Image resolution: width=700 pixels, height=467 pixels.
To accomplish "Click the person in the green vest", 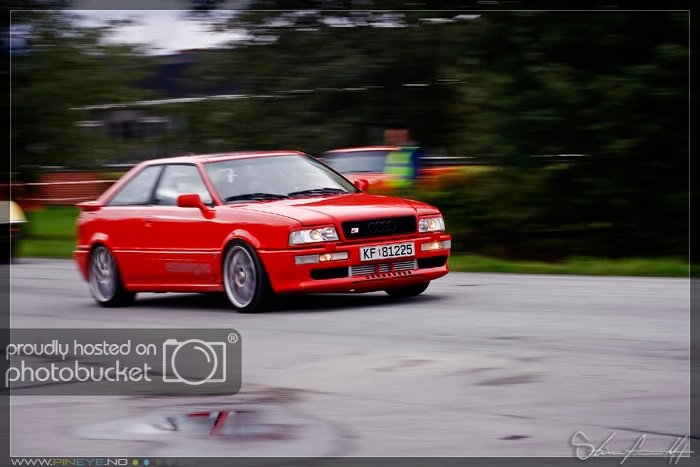I will [400, 160].
